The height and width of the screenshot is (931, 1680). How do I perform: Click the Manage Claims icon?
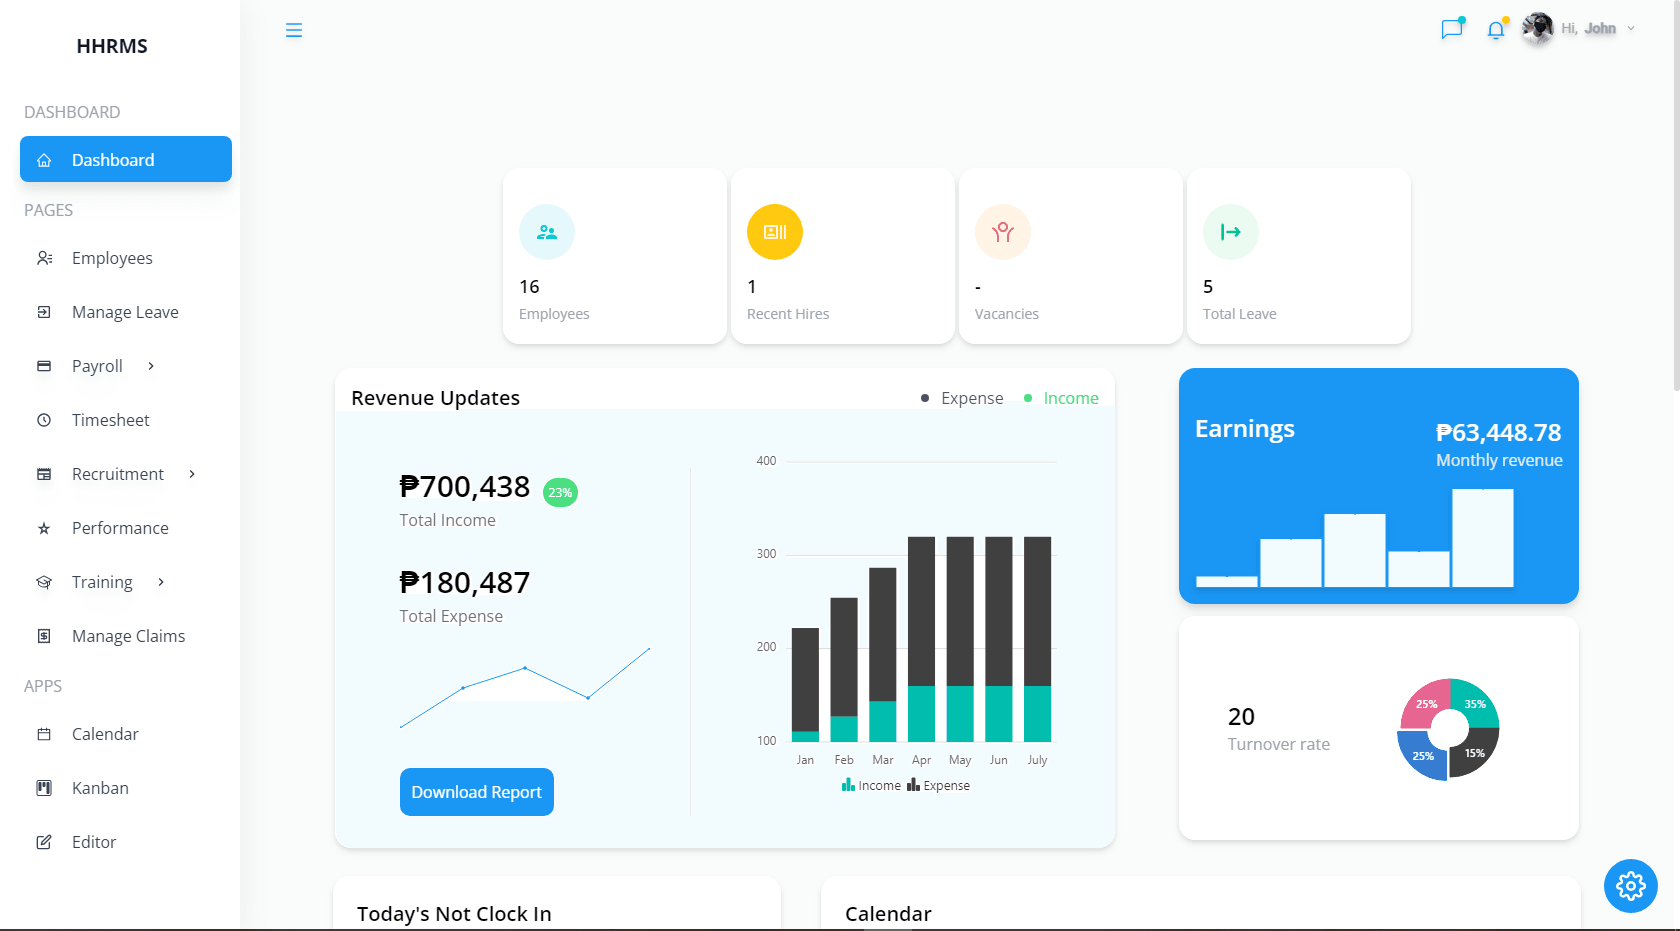44,636
